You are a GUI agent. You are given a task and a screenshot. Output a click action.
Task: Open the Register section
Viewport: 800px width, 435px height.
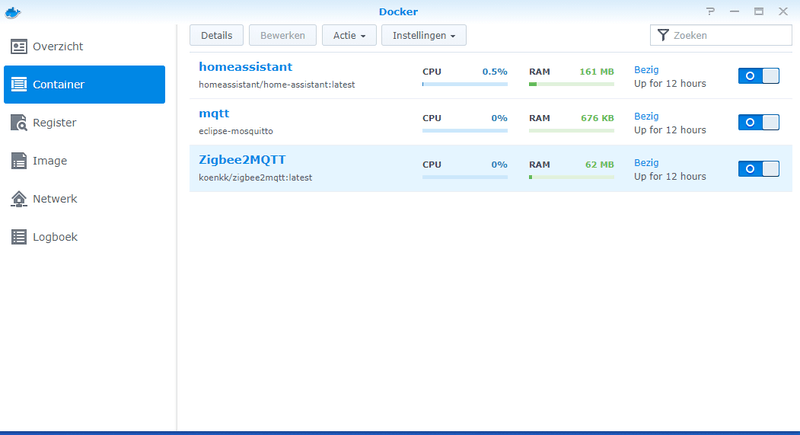pos(54,123)
